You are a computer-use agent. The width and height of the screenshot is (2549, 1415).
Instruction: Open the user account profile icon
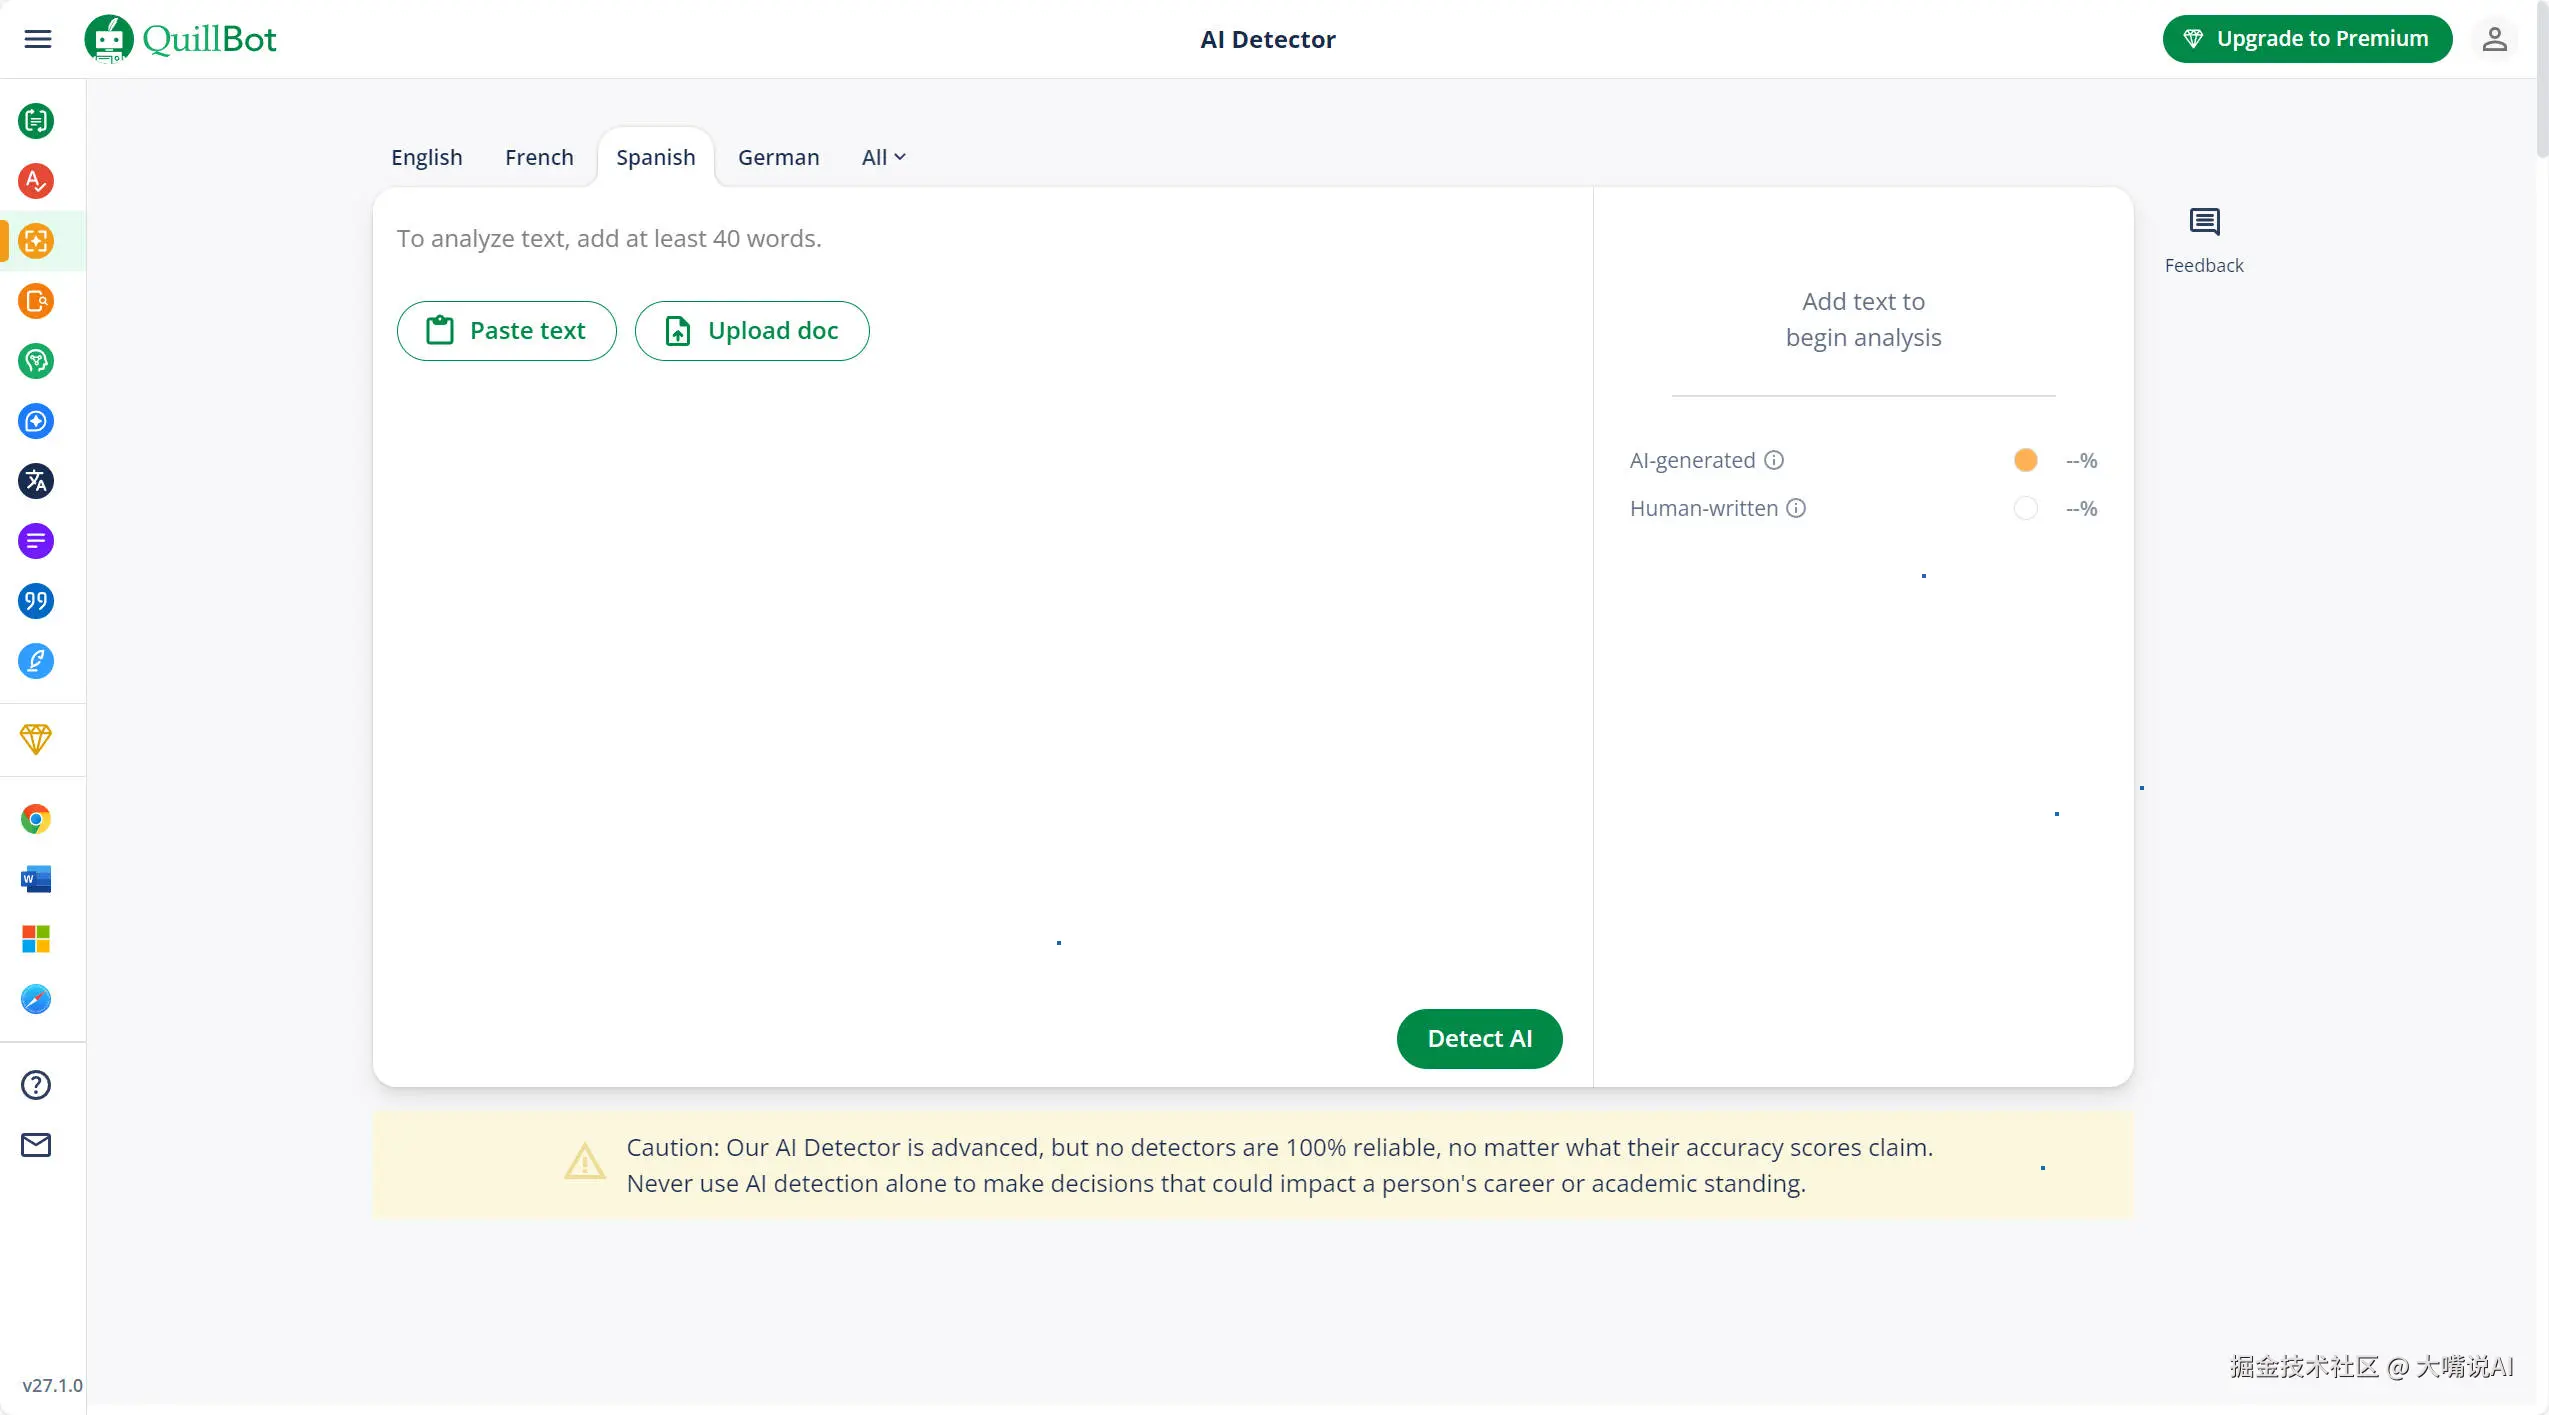coord(2494,39)
